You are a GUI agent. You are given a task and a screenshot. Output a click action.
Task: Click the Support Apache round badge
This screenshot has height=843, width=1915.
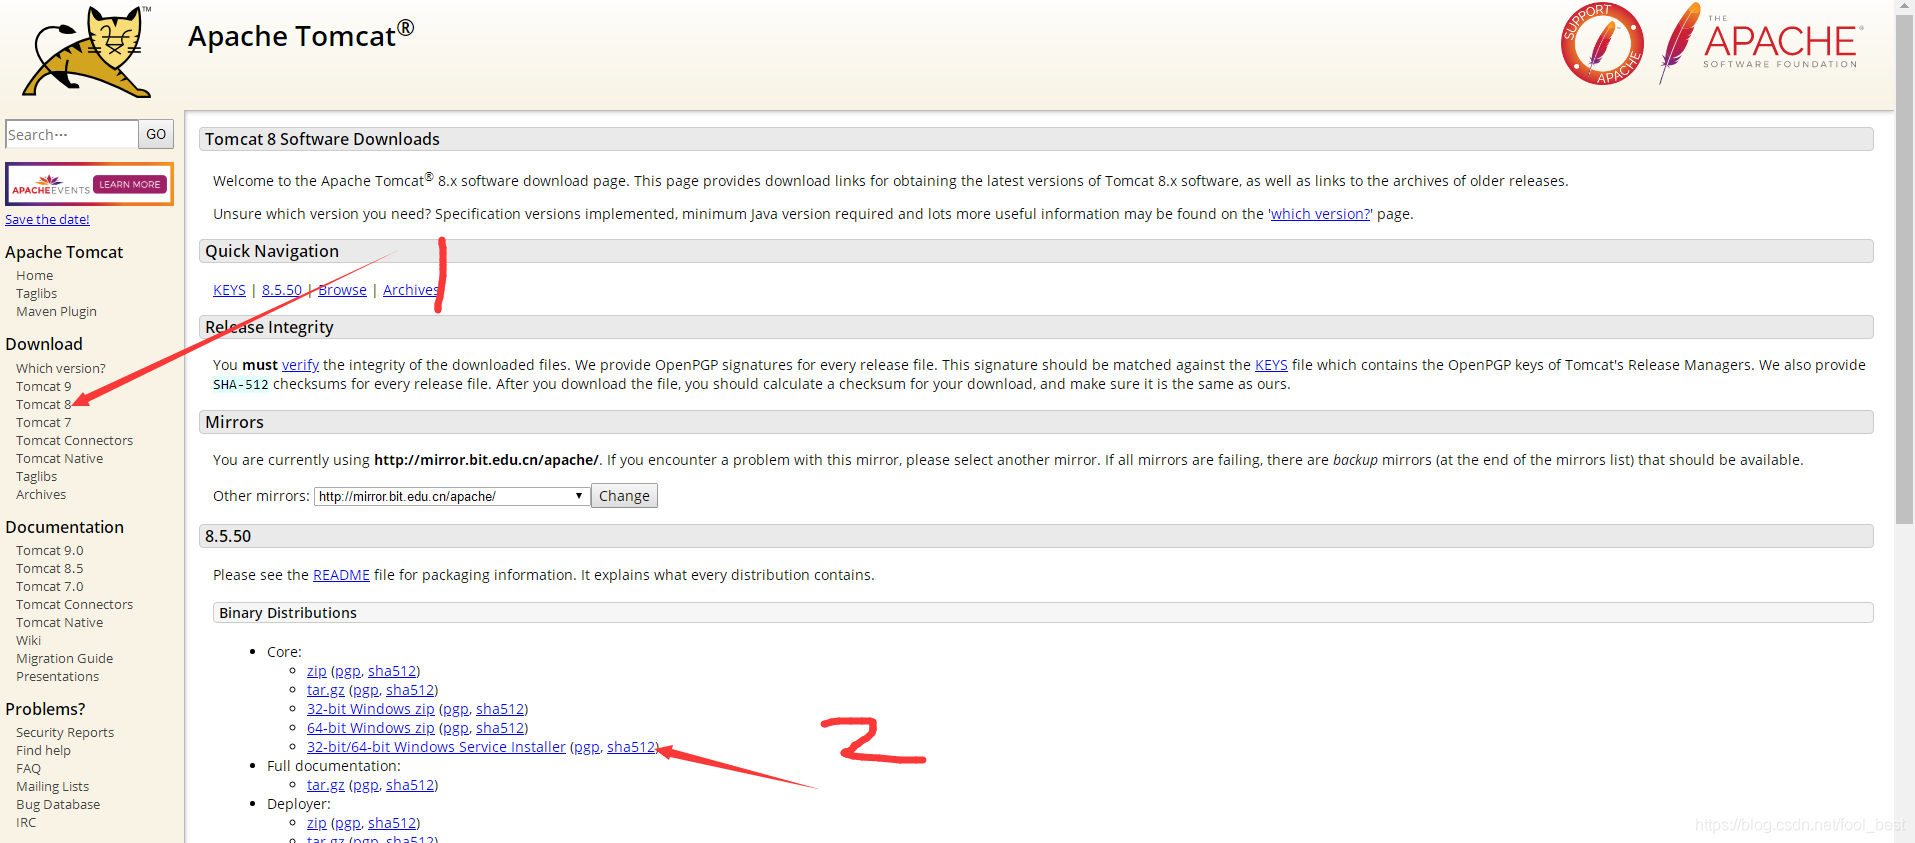(x=1602, y=44)
